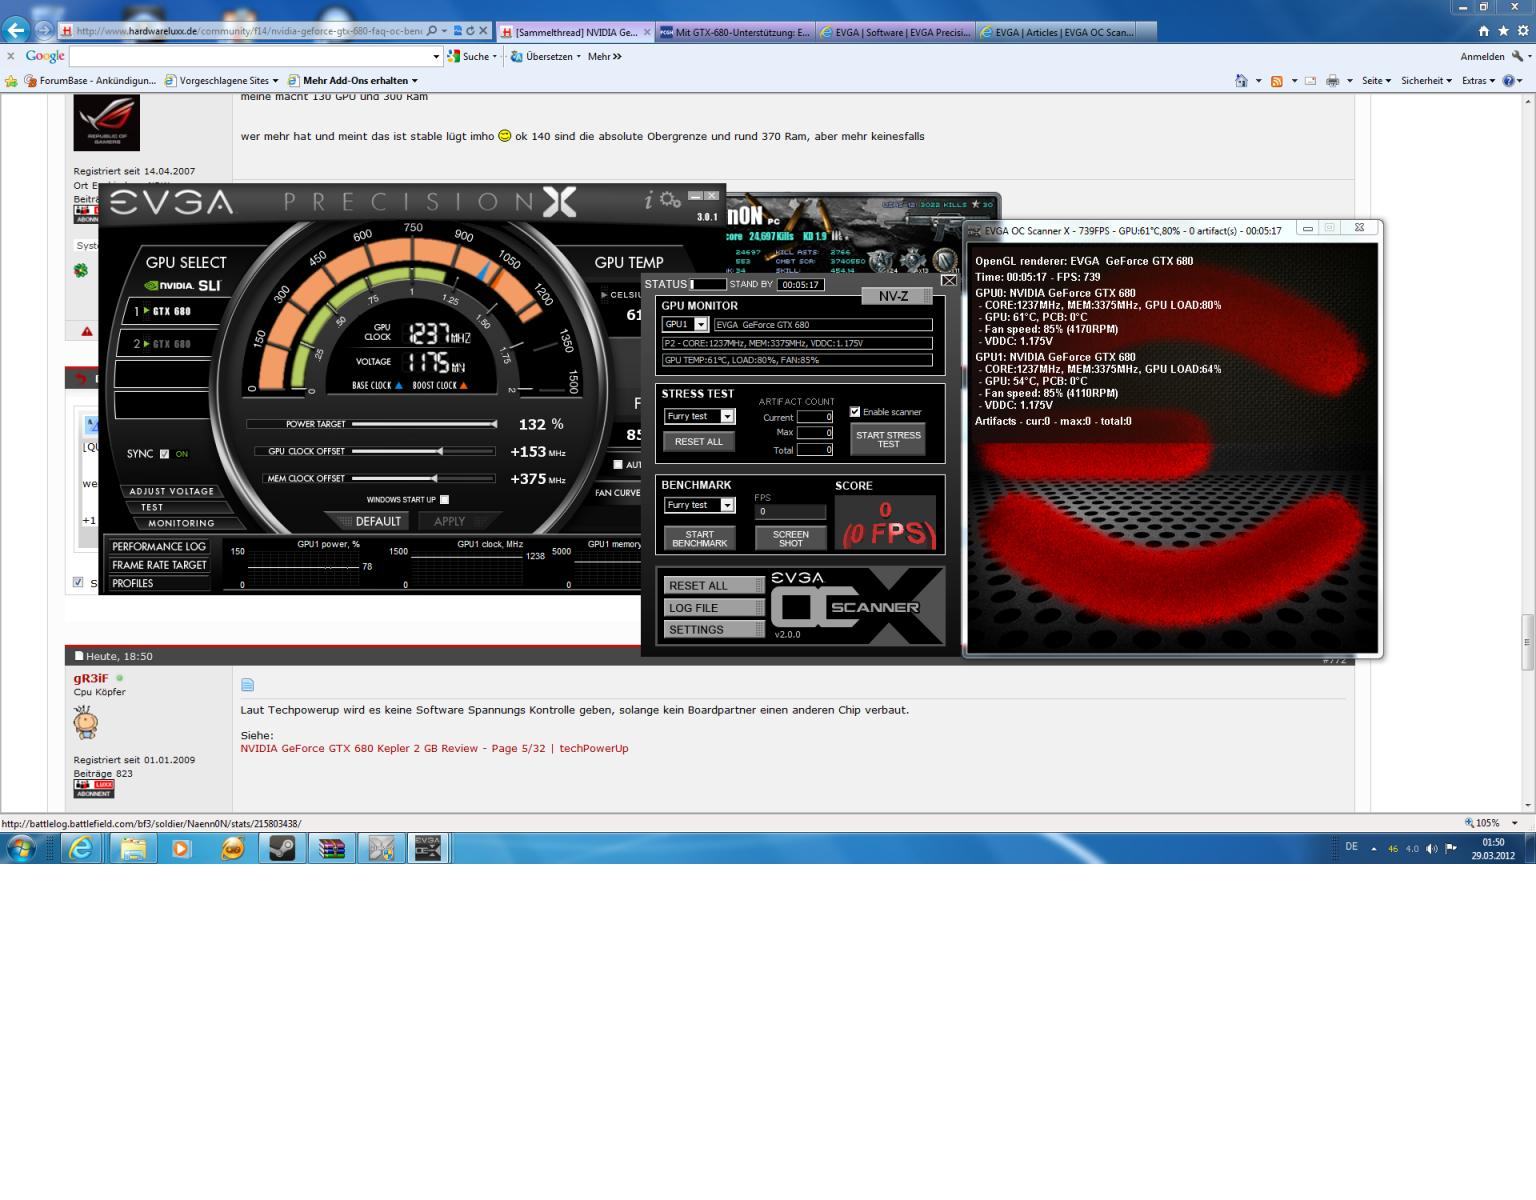Image resolution: width=1536 pixels, height=1200 pixels.
Task: Refresh the page in the address bar
Action: (470, 31)
